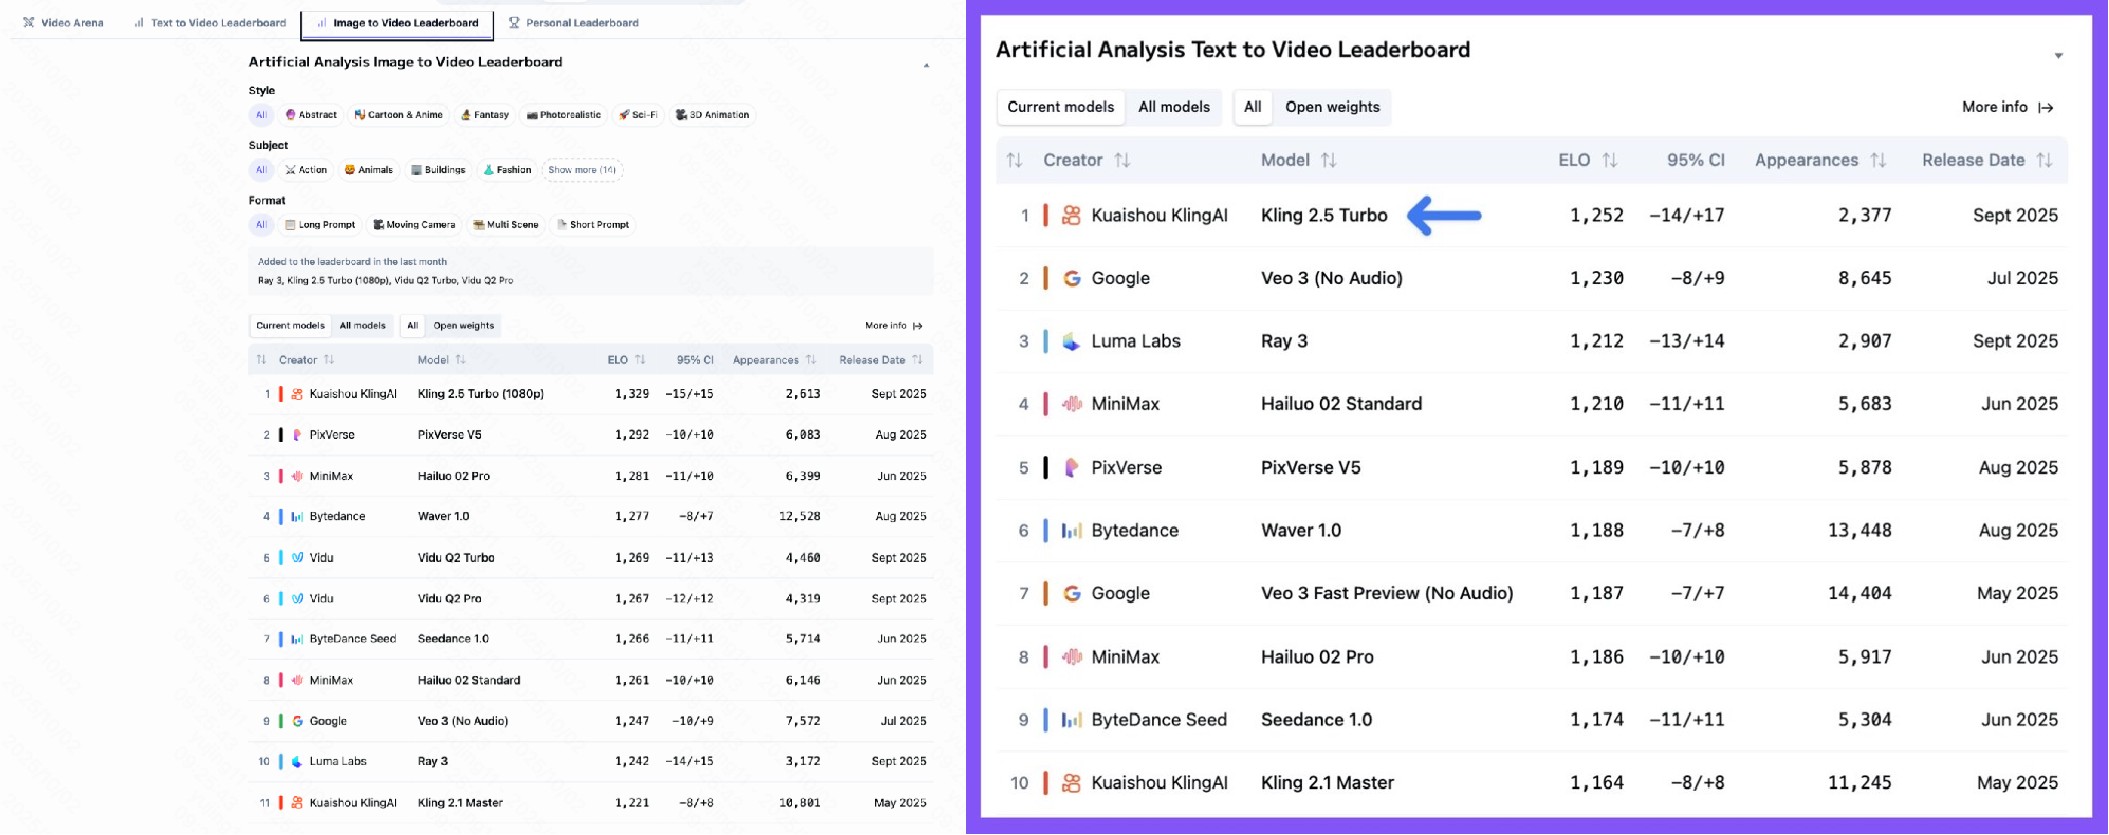Sort by Model in Image to Video table
This screenshot has width=2109, height=835.
pyautogui.click(x=441, y=360)
